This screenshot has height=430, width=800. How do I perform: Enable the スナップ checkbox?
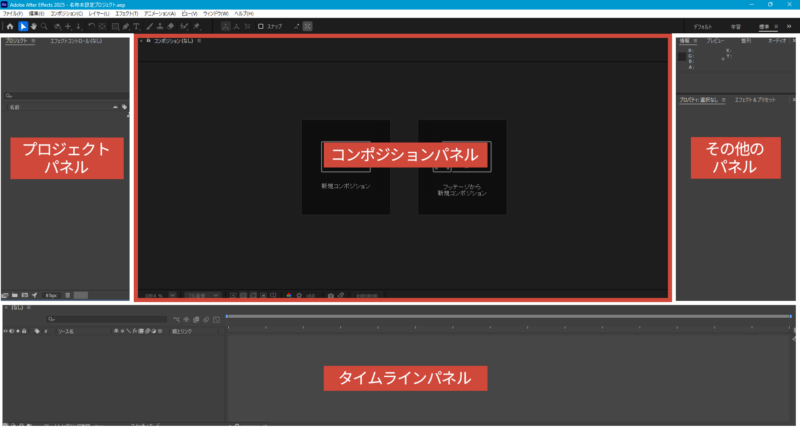coord(260,26)
